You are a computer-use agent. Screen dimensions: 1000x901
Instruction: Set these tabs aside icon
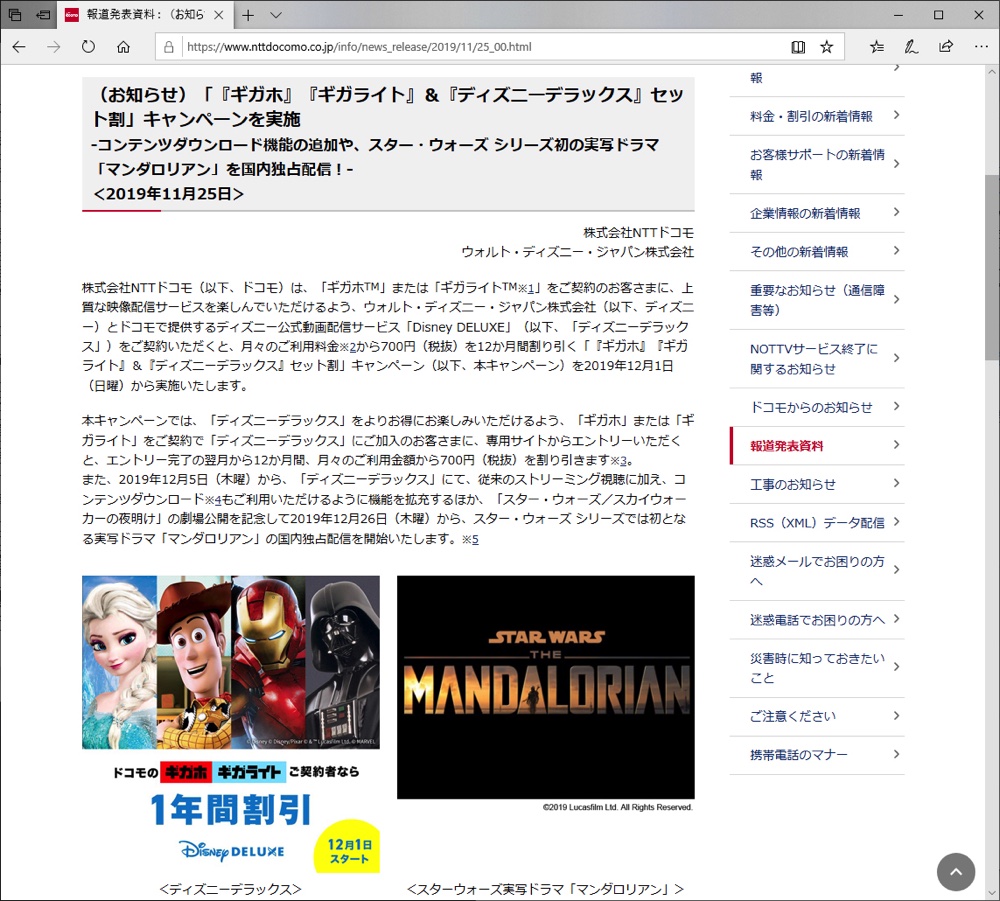pos(43,15)
